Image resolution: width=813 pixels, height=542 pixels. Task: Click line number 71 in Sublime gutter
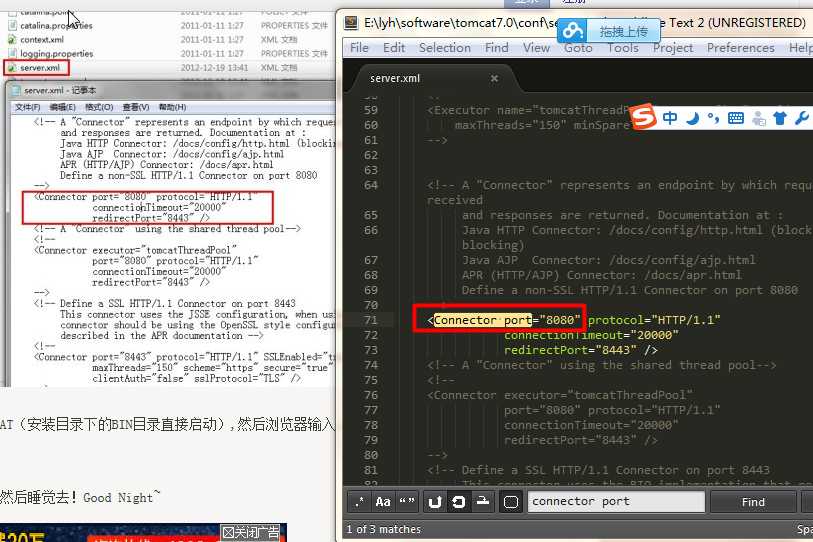pyautogui.click(x=371, y=320)
